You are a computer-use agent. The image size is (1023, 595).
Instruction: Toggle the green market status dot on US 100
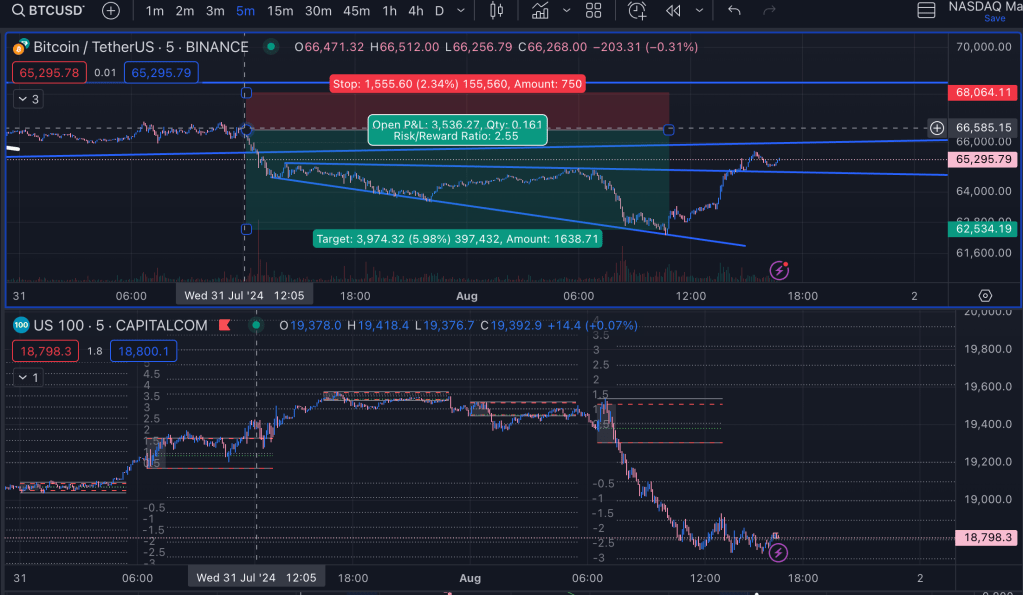(256, 325)
